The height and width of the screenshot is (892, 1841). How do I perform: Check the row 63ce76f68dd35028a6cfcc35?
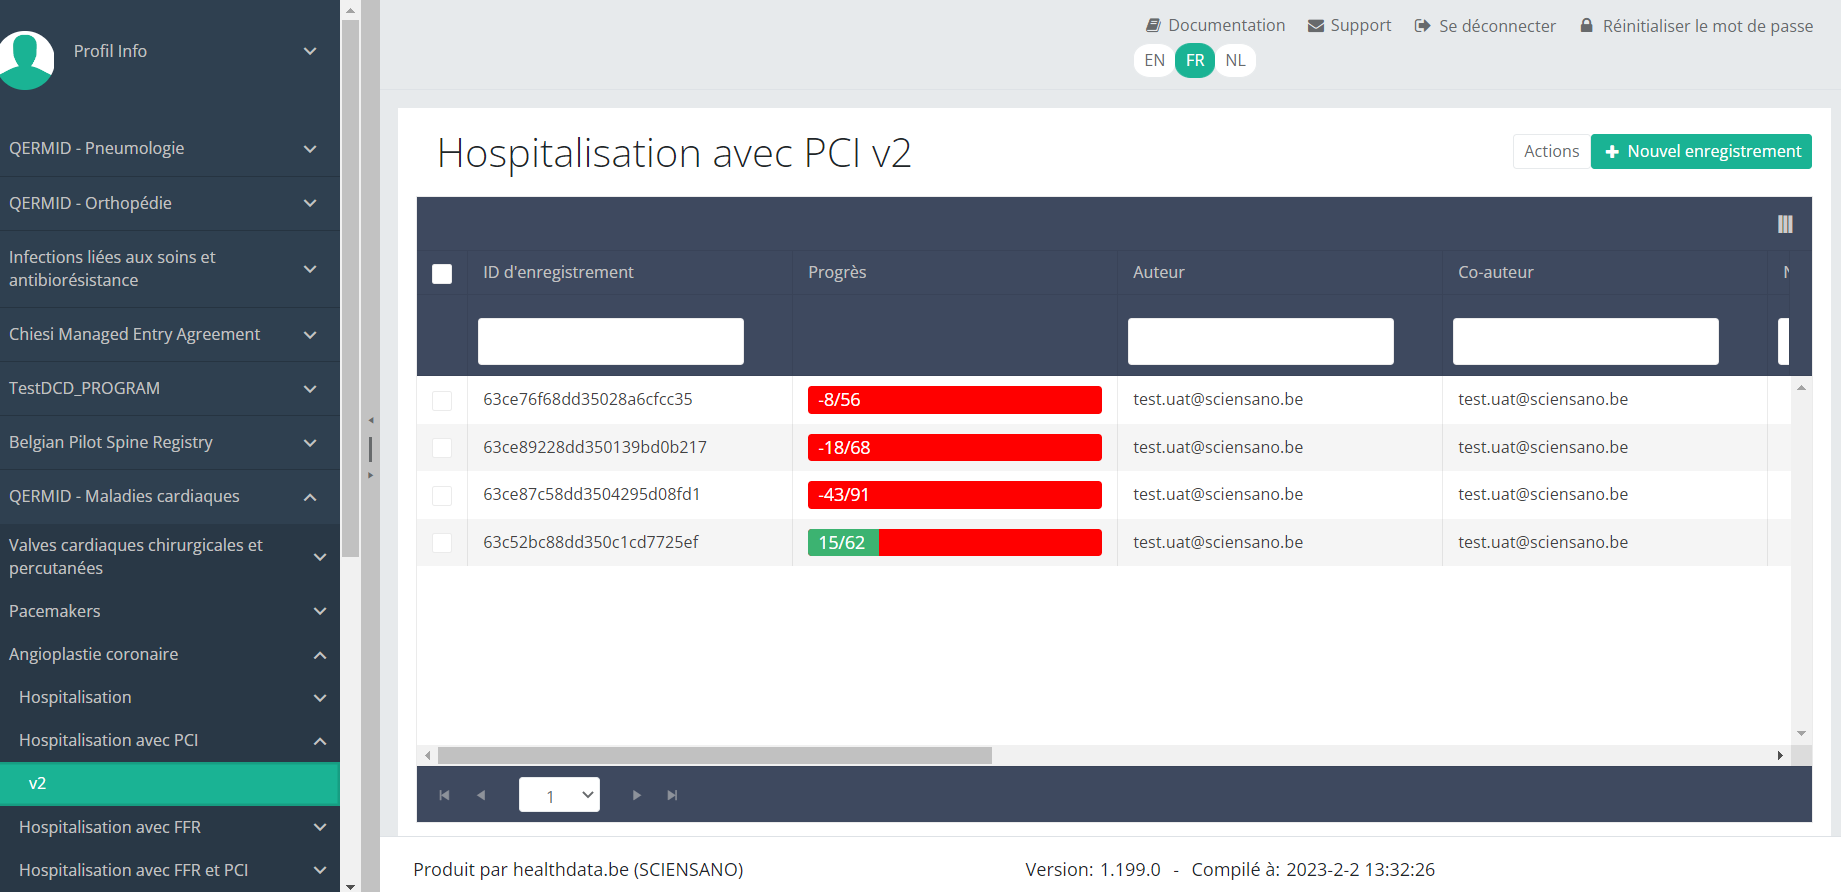click(x=442, y=400)
